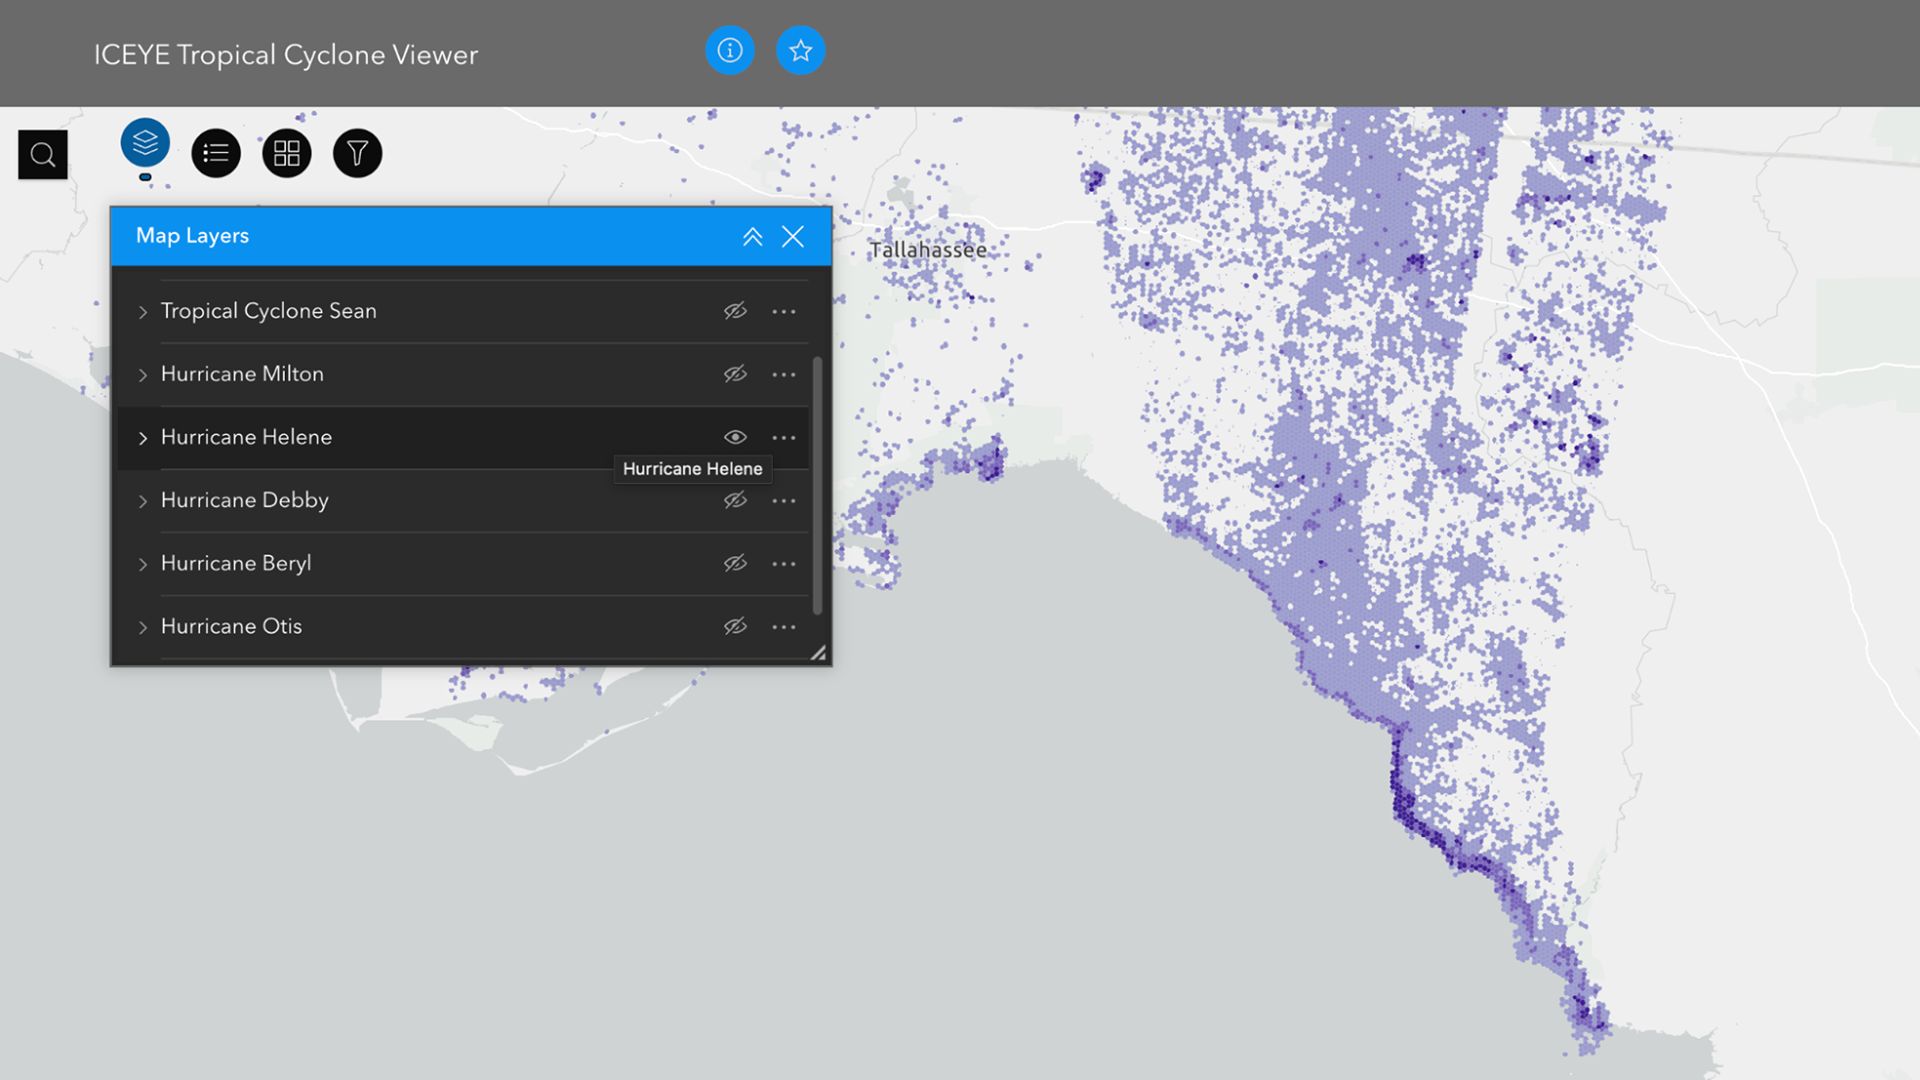Show the Tropical Cyclone Sean layer
This screenshot has width=1920, height=1080.
[735, 311]
